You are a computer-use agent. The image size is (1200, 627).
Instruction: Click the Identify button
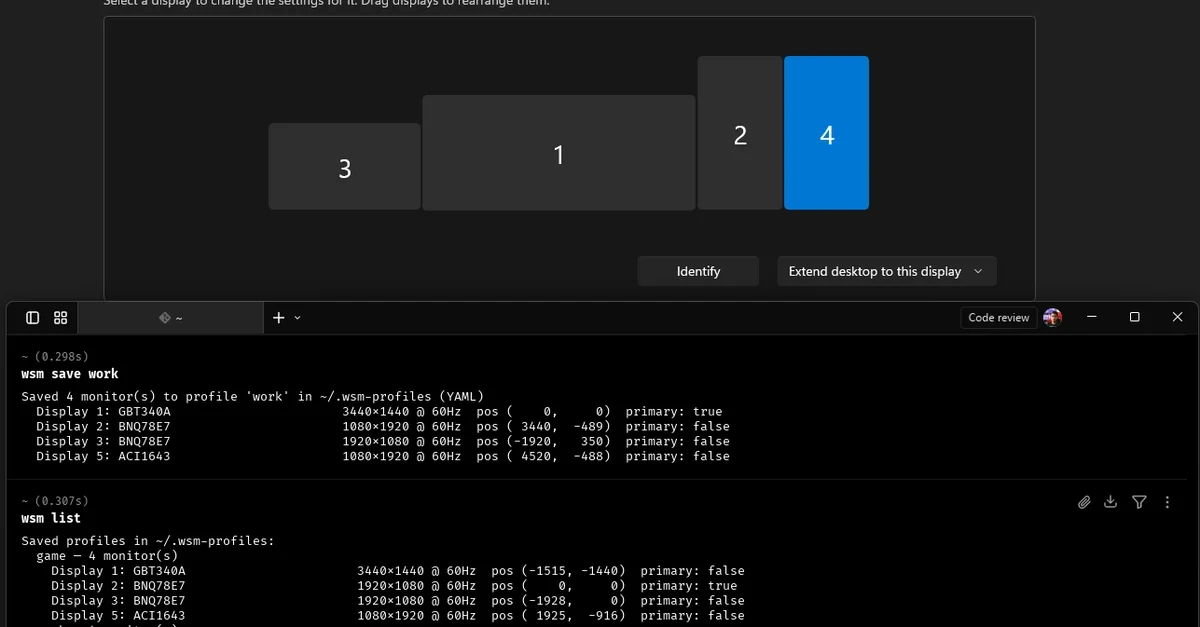pyautogui.click(x=698, y=271)
